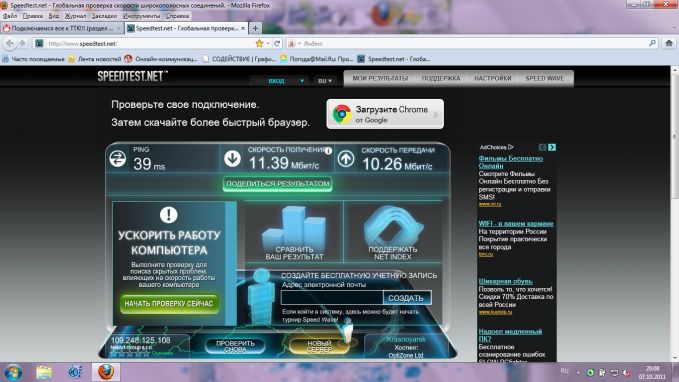The height and width of the screenshot is (382, 679).
Task: Switch to the Подключаемся все к ТТК tab
Action: (x=62, y=28)
